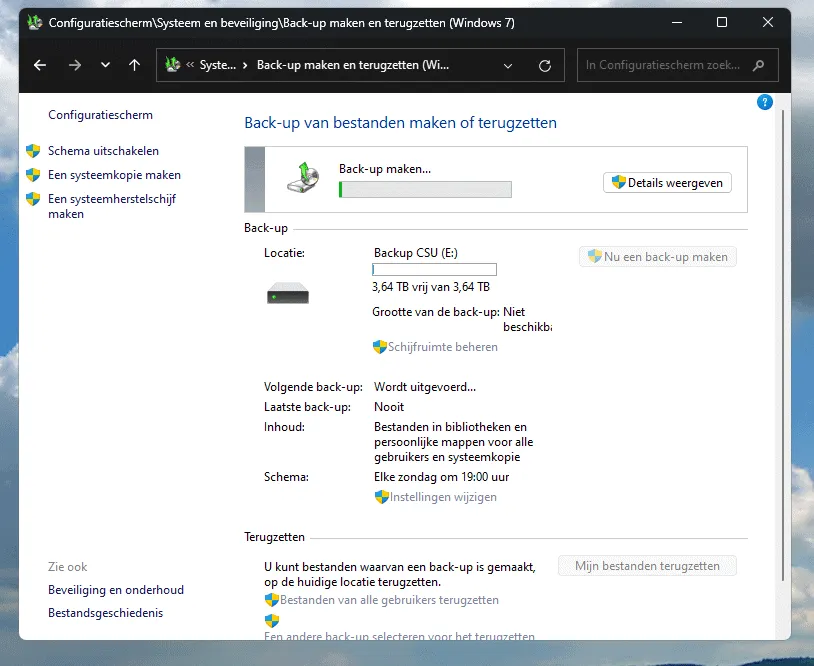Open Beveiliging en onderhoud link
Screen dimensions: 814x666
click(116, 590)
